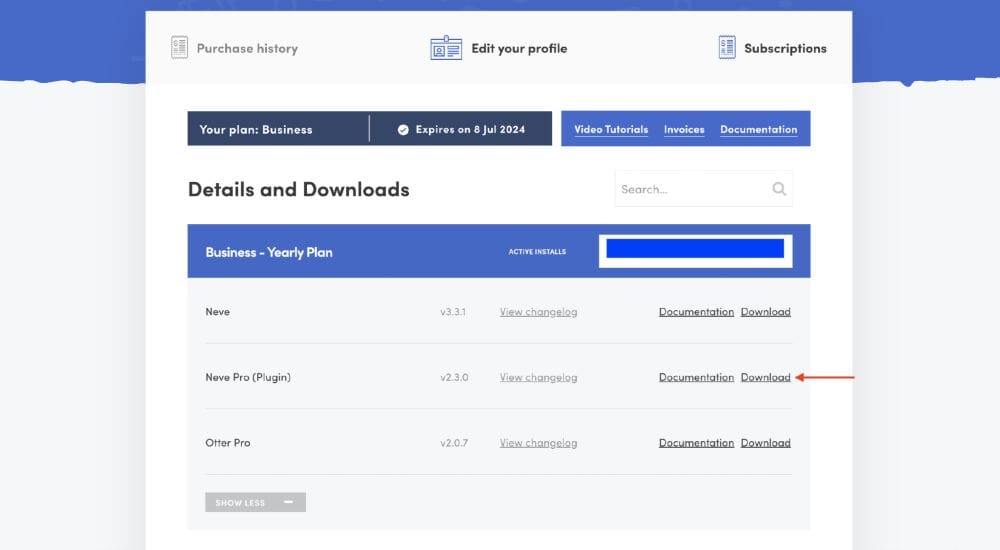Viewport: 1000px width, 550px height.
Task: Open the Invoices link
Action: click(684, 130)
